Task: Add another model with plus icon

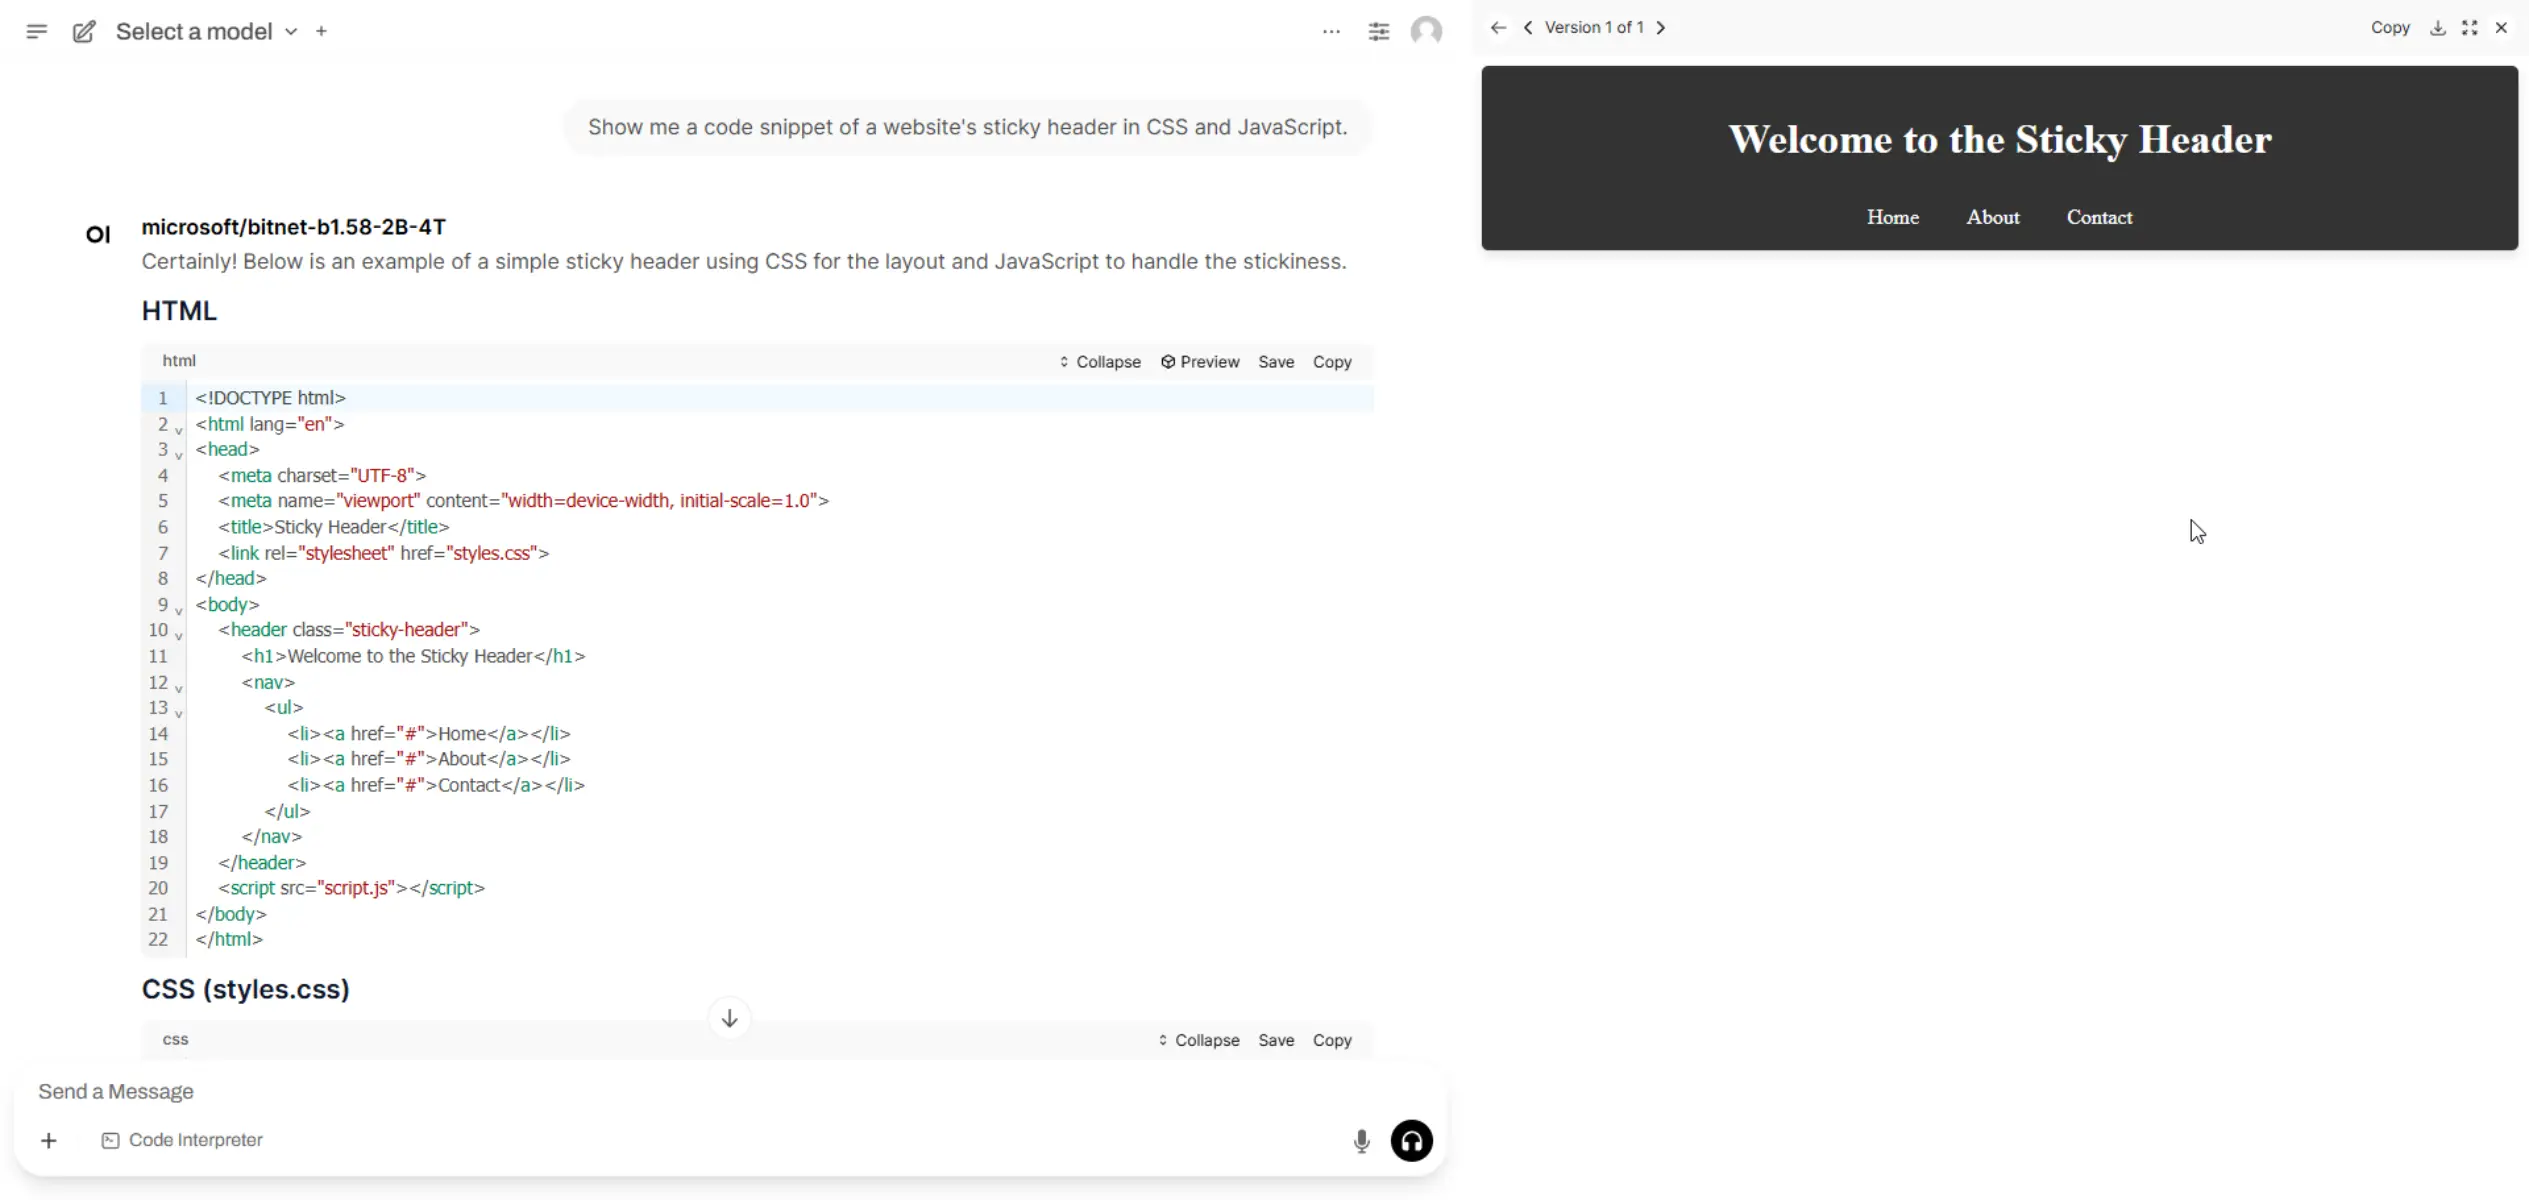Action: 321,31
